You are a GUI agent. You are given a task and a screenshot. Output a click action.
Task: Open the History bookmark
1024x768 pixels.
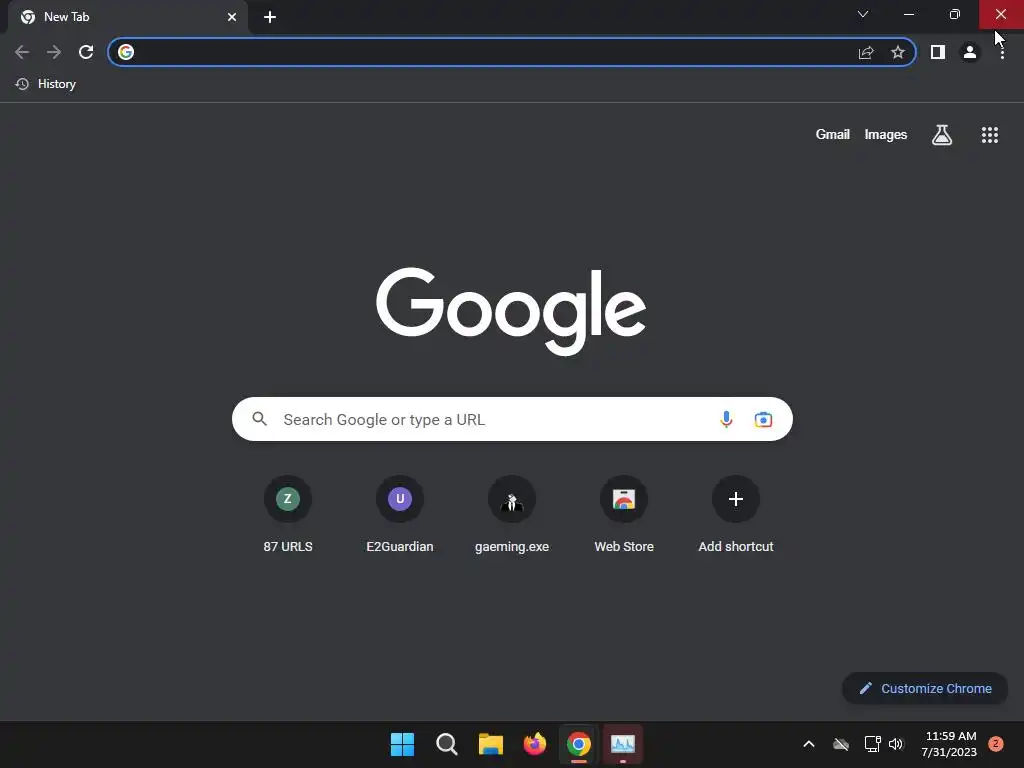click(x=46, y=84)
